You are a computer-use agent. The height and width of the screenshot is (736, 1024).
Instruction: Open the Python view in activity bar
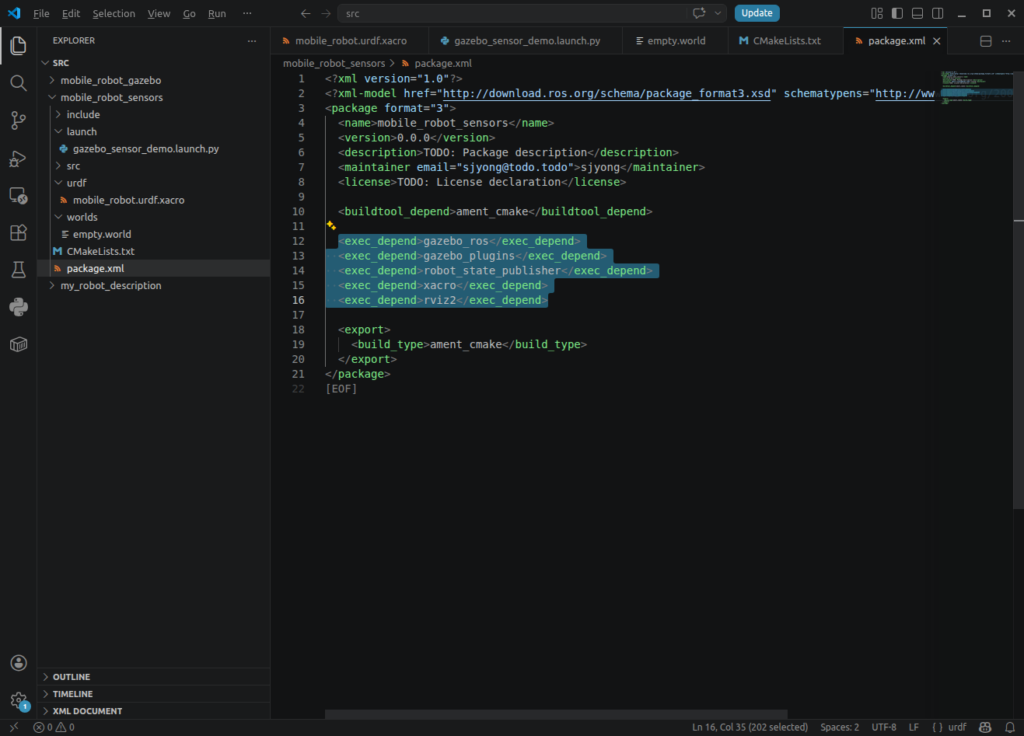click(18, 307)
